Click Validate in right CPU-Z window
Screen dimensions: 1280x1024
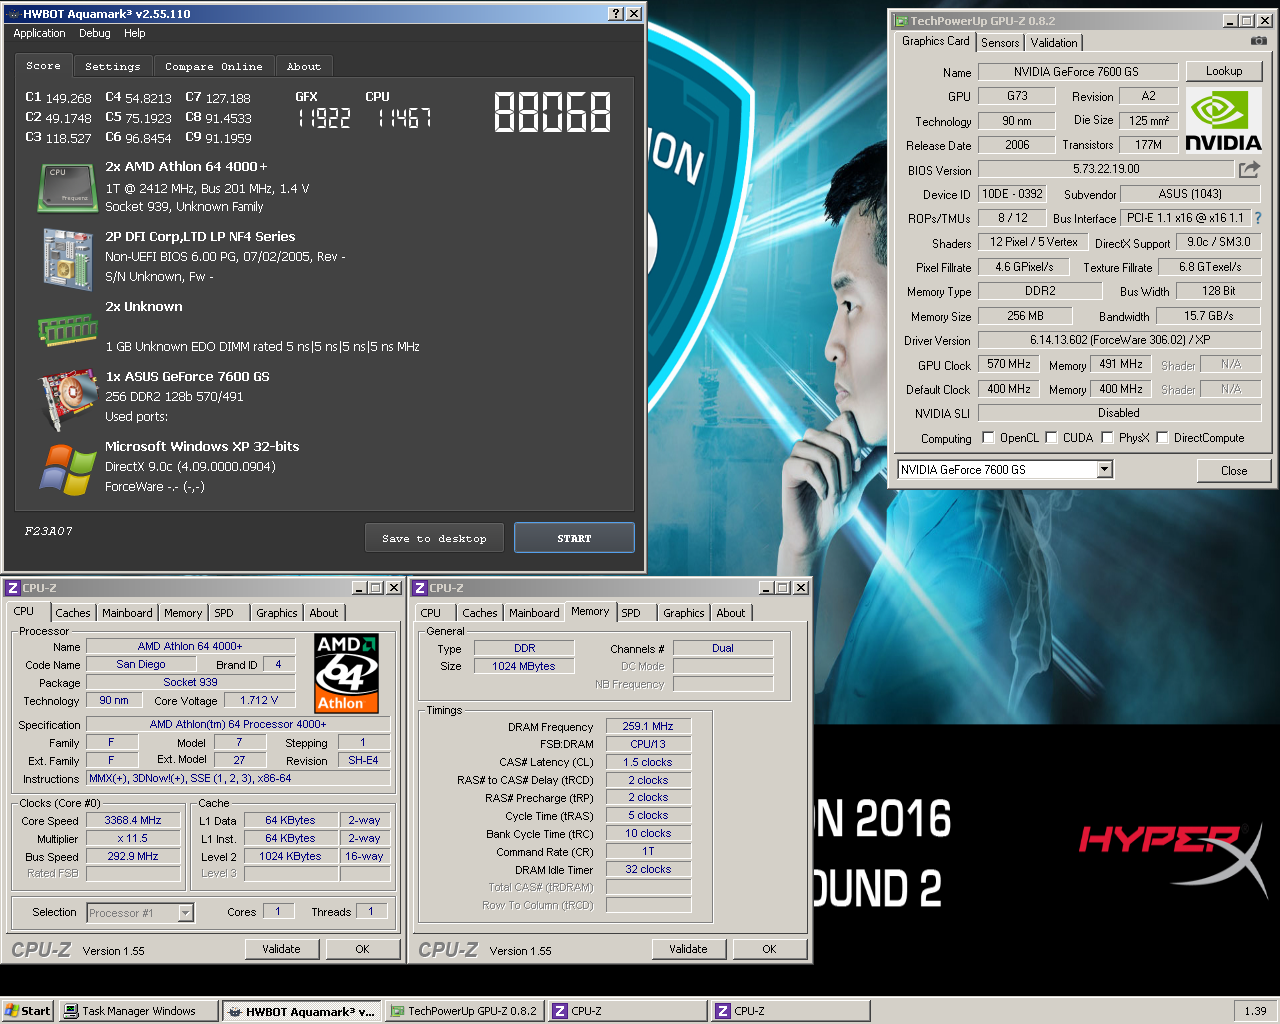click(x=688, y=949)
